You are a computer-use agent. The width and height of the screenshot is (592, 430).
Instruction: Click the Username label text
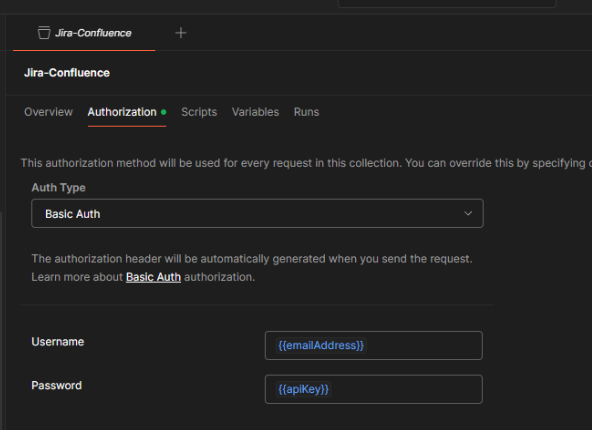tap(58, 342)
